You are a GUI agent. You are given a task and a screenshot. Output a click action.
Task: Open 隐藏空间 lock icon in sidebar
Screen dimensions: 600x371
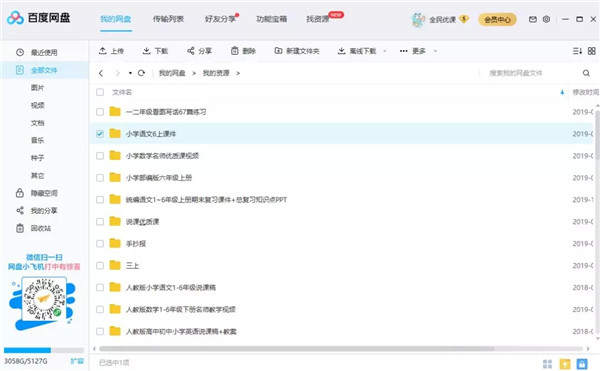(x=20, y=193)
